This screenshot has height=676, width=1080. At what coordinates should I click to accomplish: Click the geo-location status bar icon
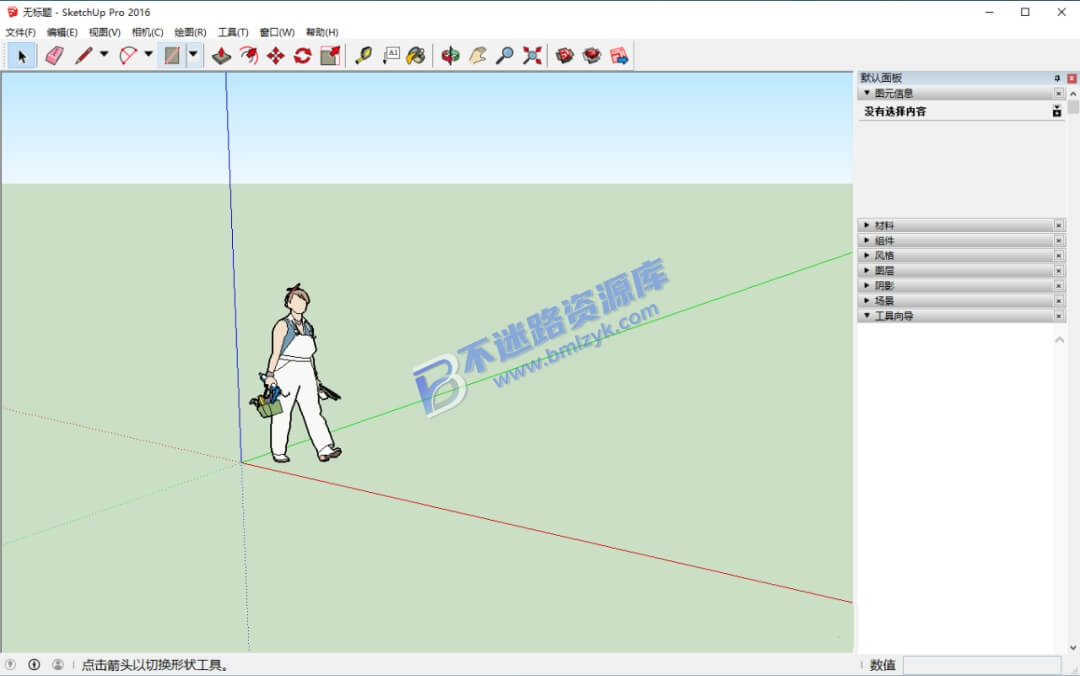pyautogui.click(x=10, y=664)
